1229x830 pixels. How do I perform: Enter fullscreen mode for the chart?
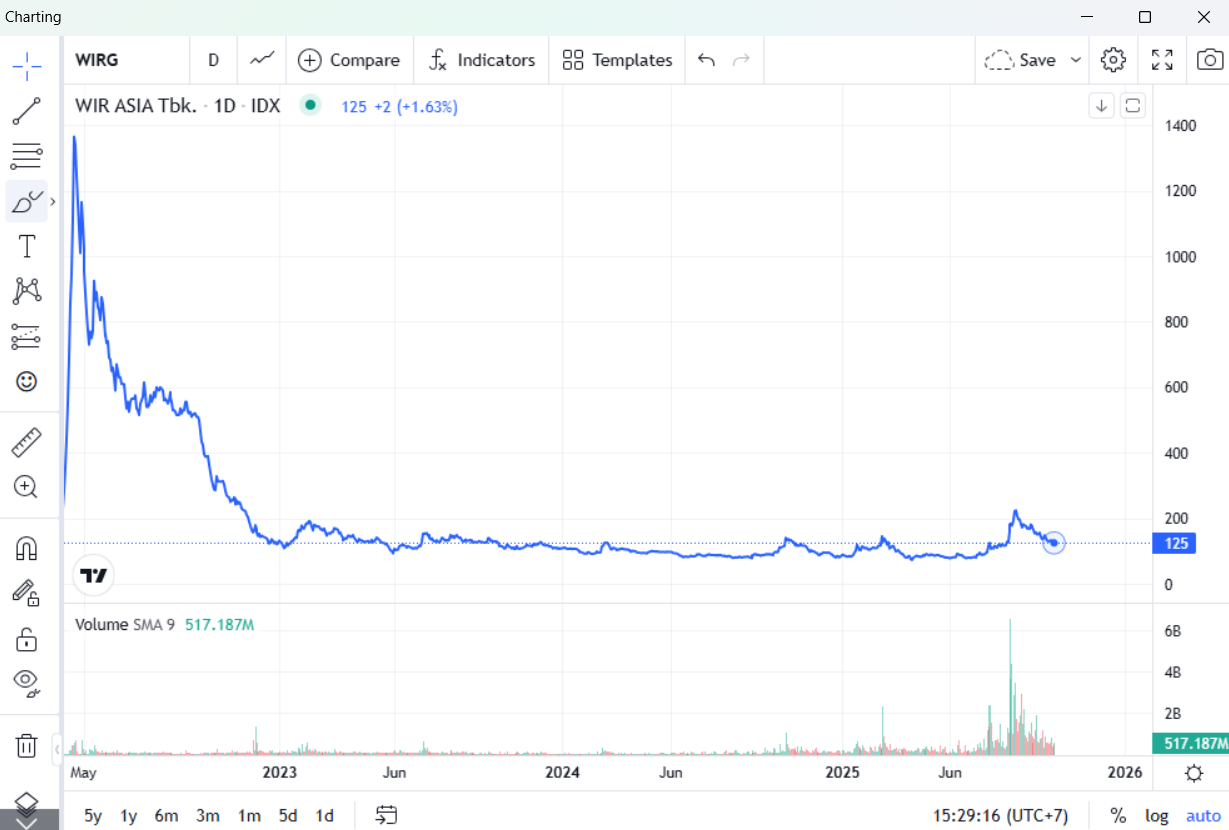(x=1162, y=60)
